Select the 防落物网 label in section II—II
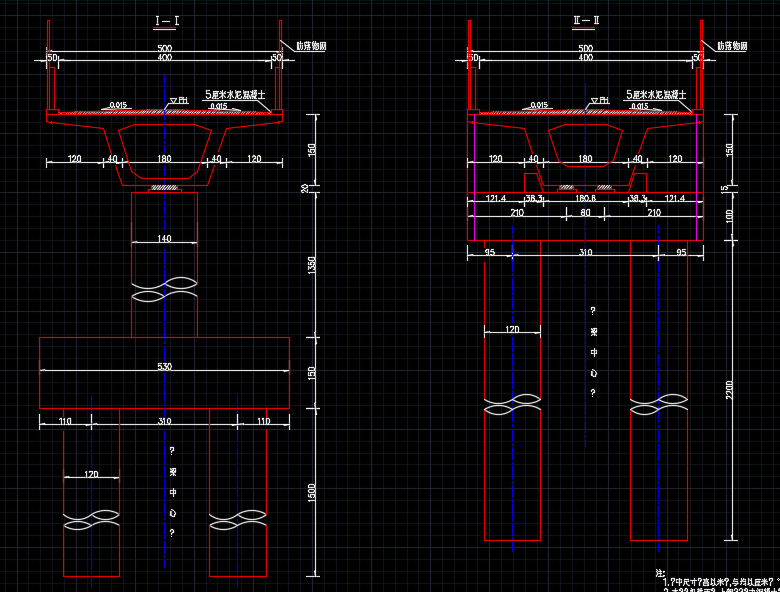The width and height of the screenshot is (780, 592). [x=732, y=46]
